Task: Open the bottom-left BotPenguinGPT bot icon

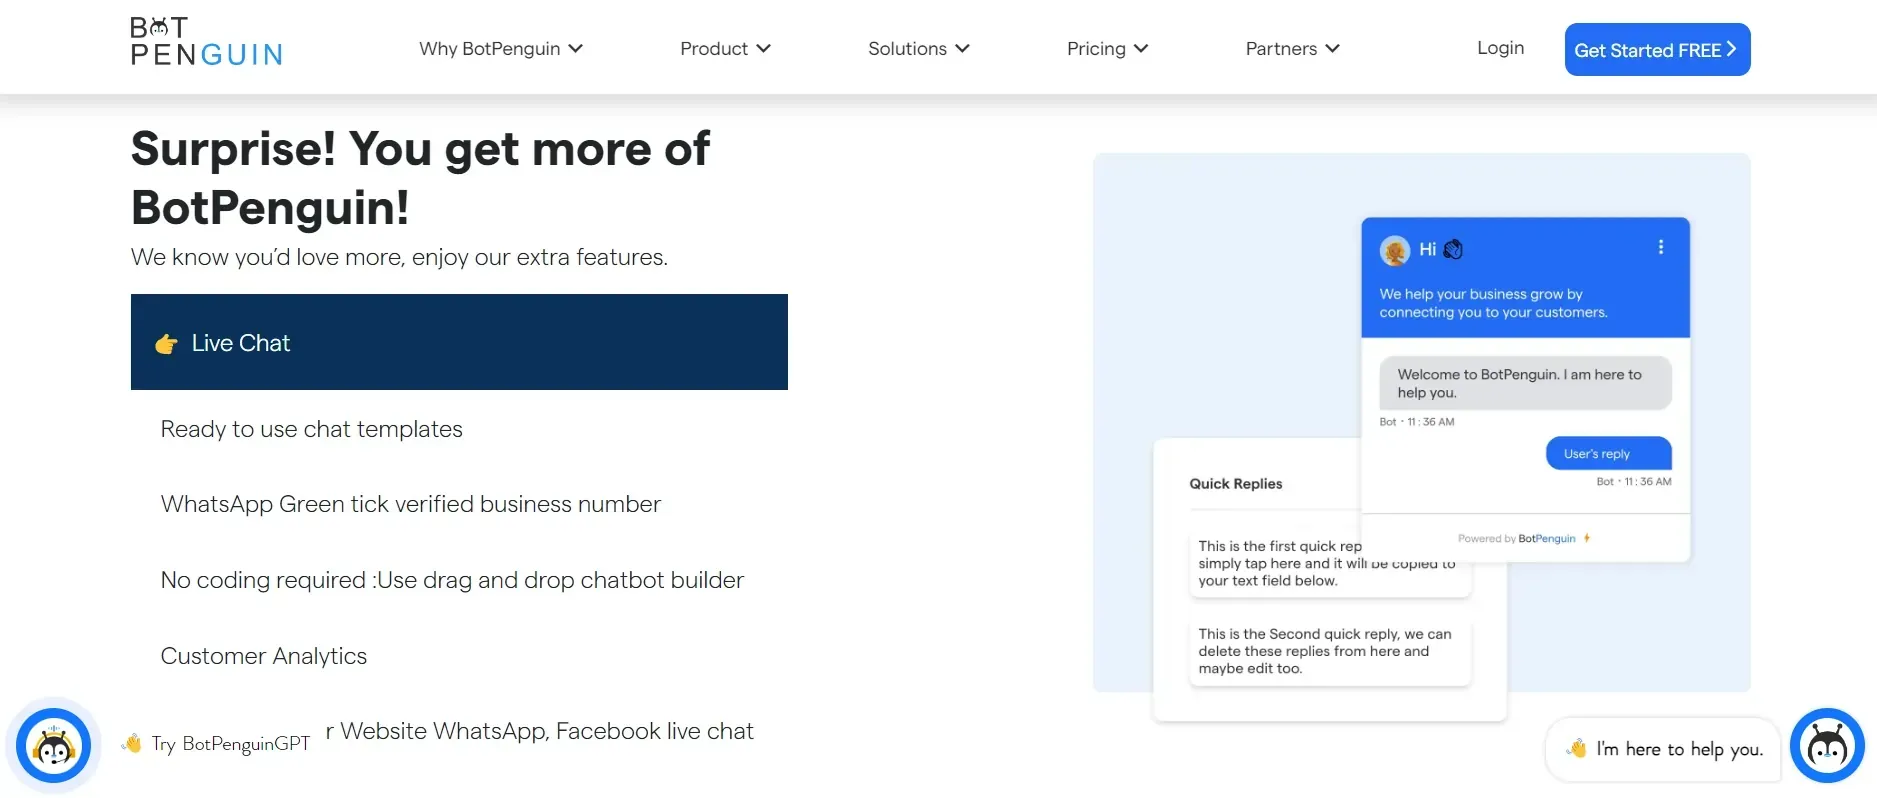Action: (53, 745)
